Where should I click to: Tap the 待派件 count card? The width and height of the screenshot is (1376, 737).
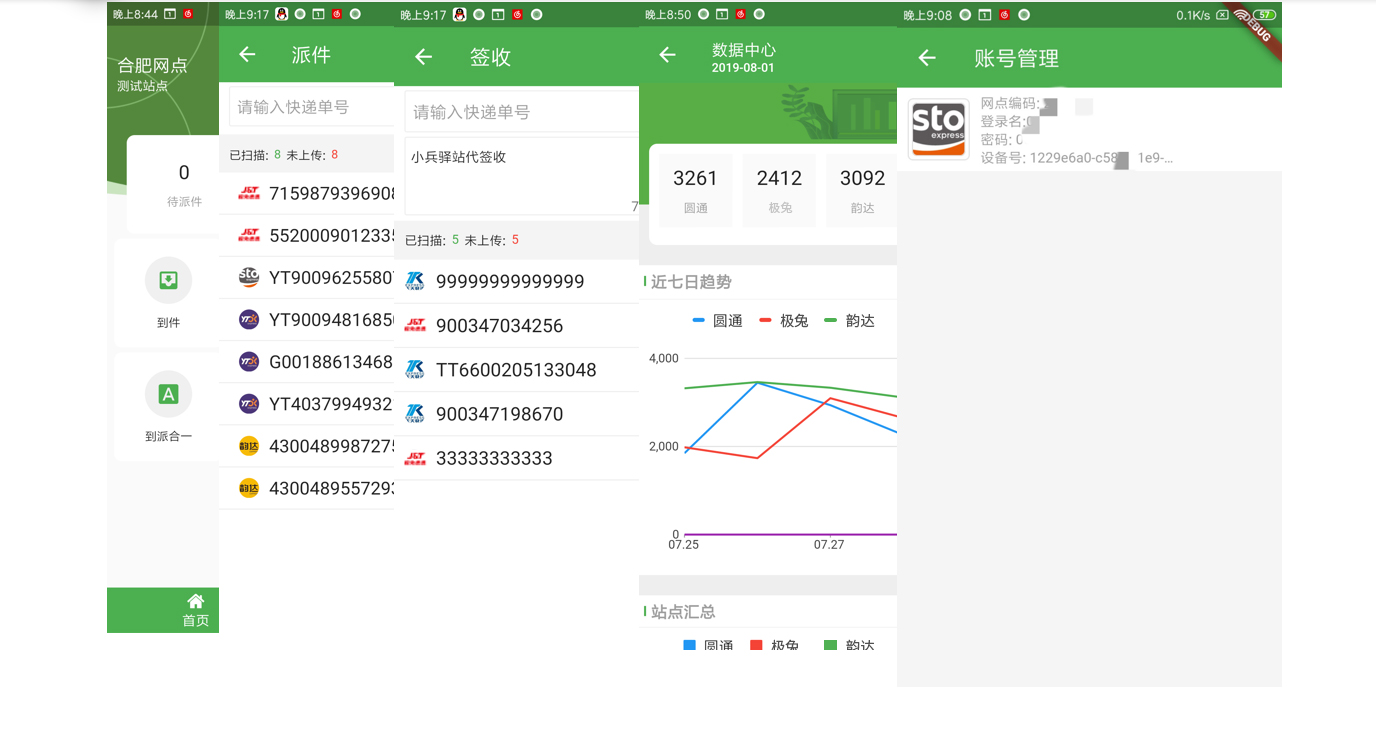point(178,185)
